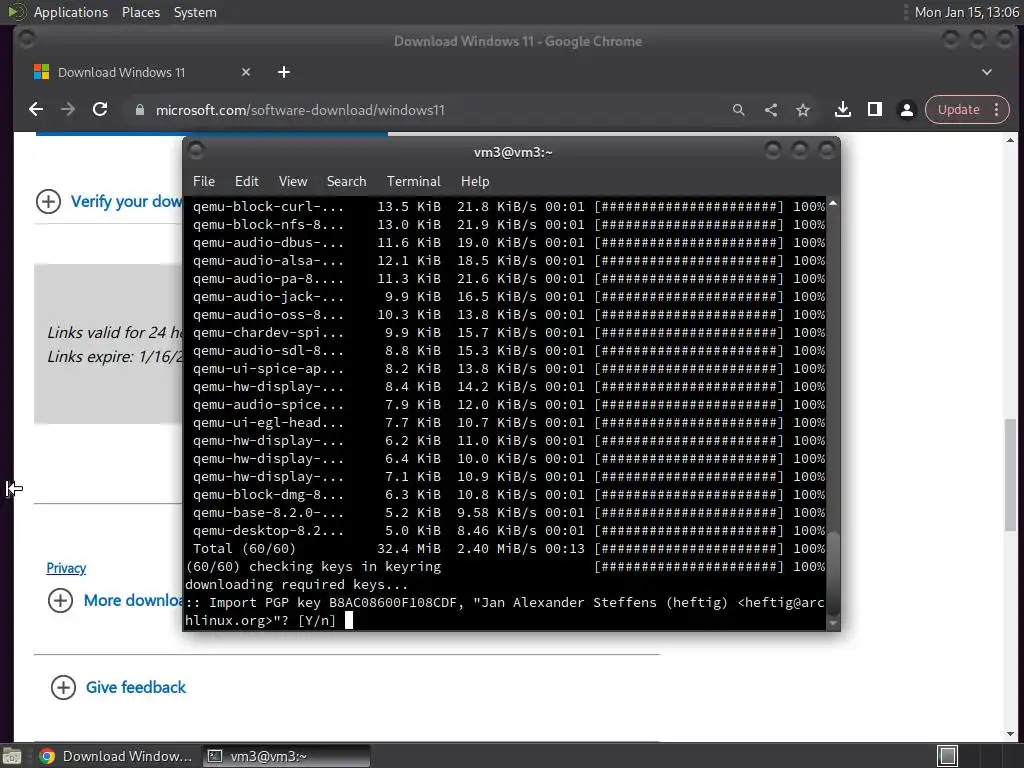Open the Chrome three-dot menu

[997, 110]
